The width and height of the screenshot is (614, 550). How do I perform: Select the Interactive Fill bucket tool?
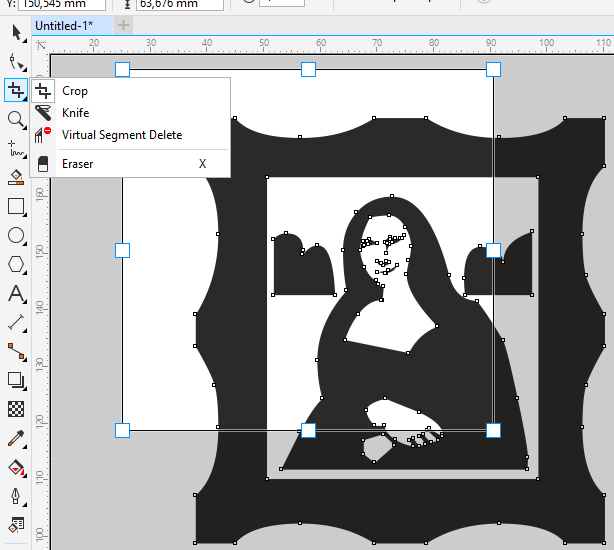15,467
